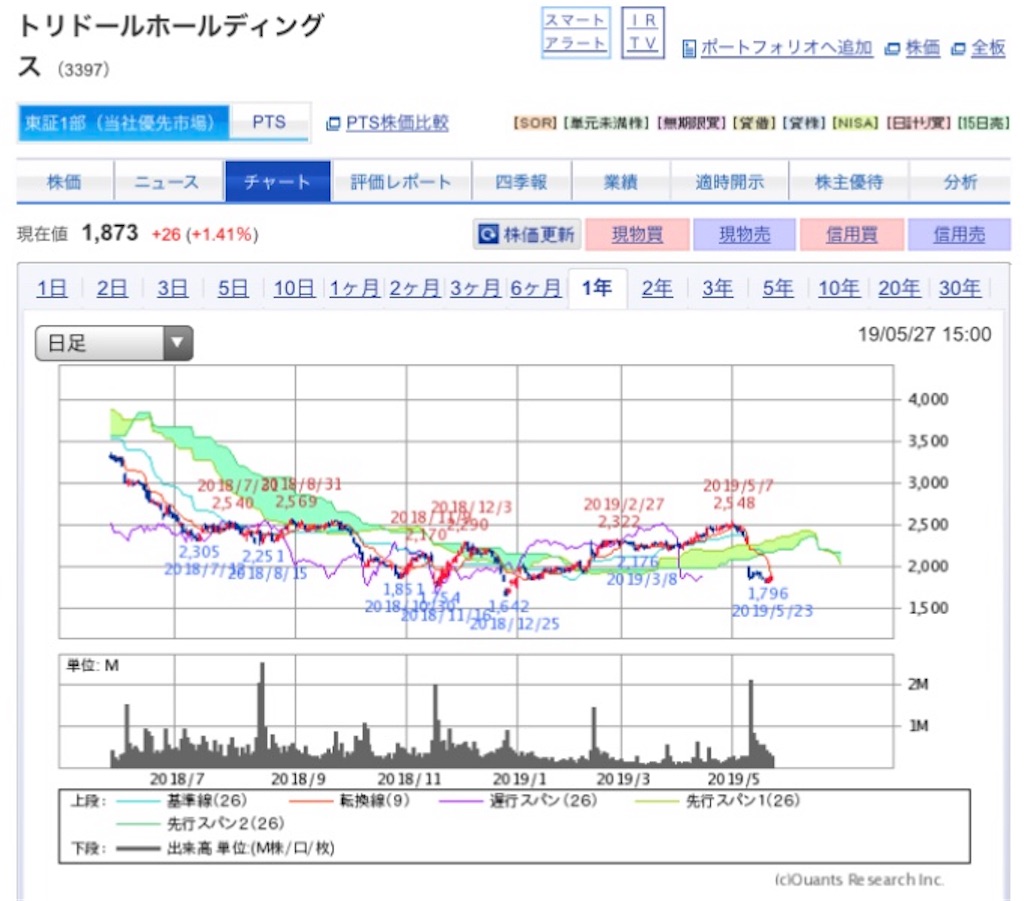Open the 株価 popup link at top right
The height and width of the screenshot is (901, 1024).
point(923,48)
